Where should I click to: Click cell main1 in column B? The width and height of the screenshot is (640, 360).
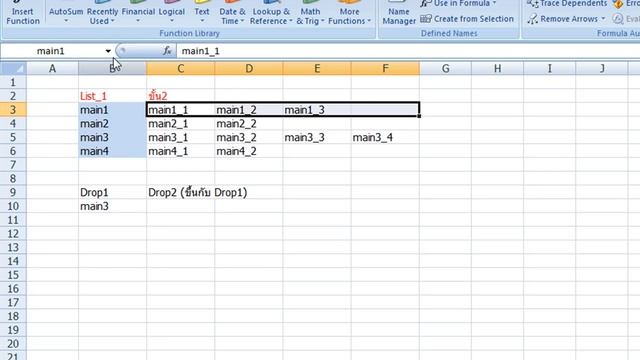tap(112, 109)
